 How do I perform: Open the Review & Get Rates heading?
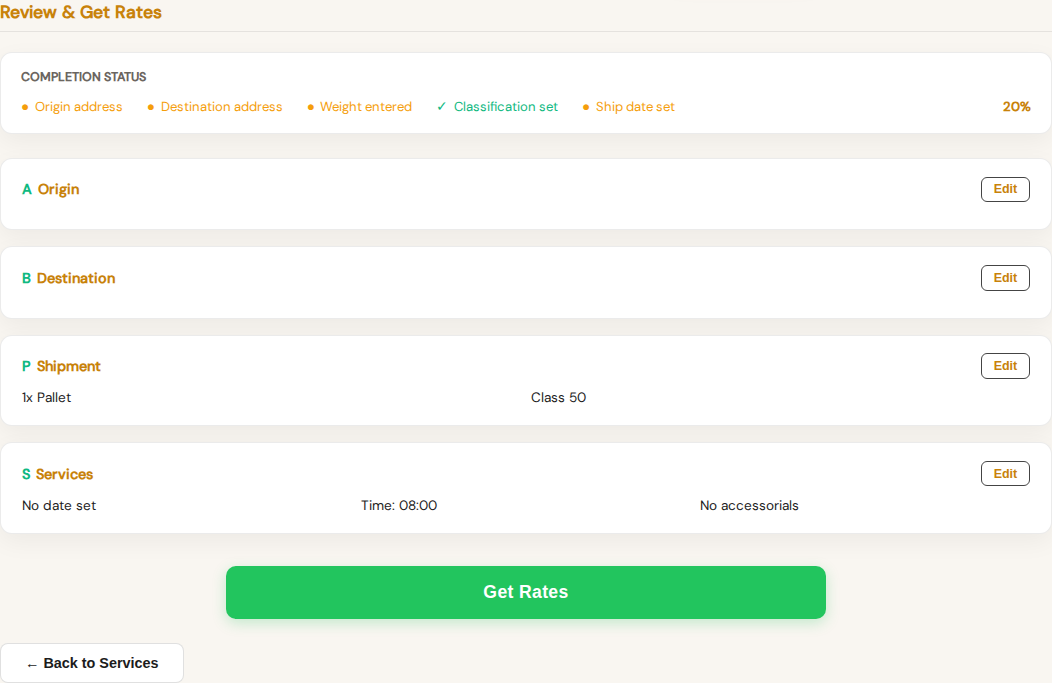point(81,13)
